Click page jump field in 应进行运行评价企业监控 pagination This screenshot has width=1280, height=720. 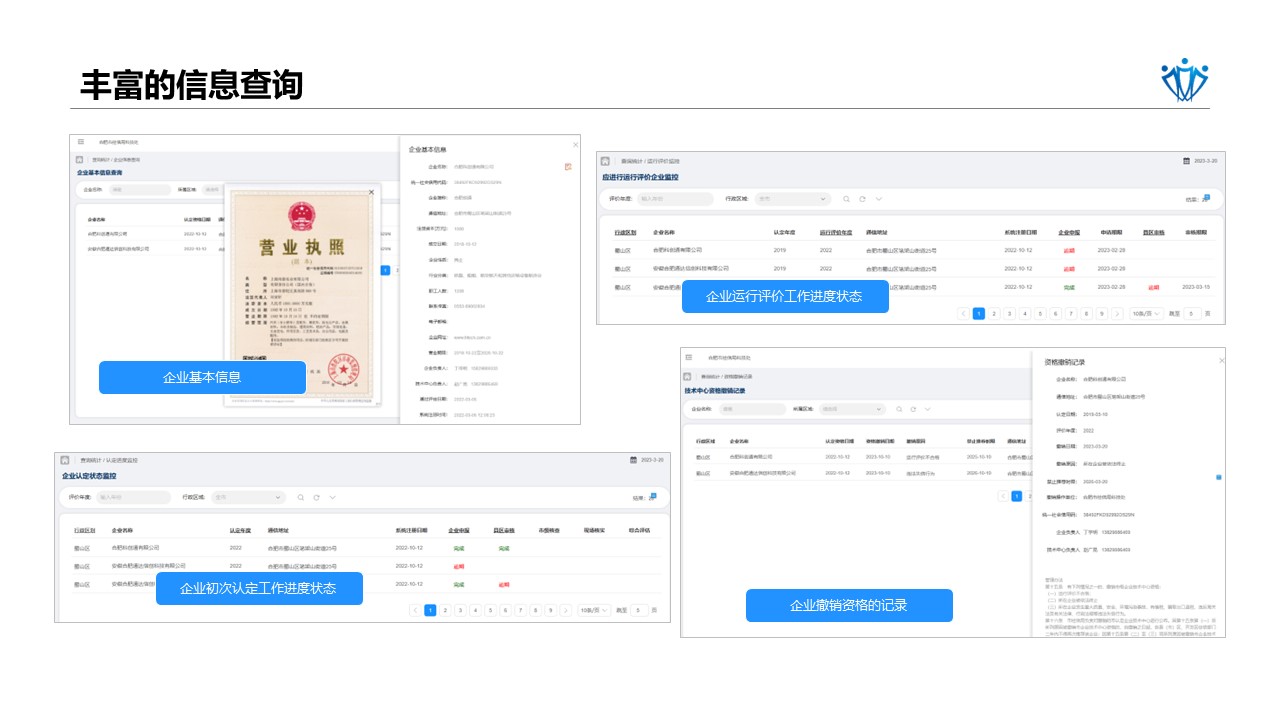[x=1192, y=313]
